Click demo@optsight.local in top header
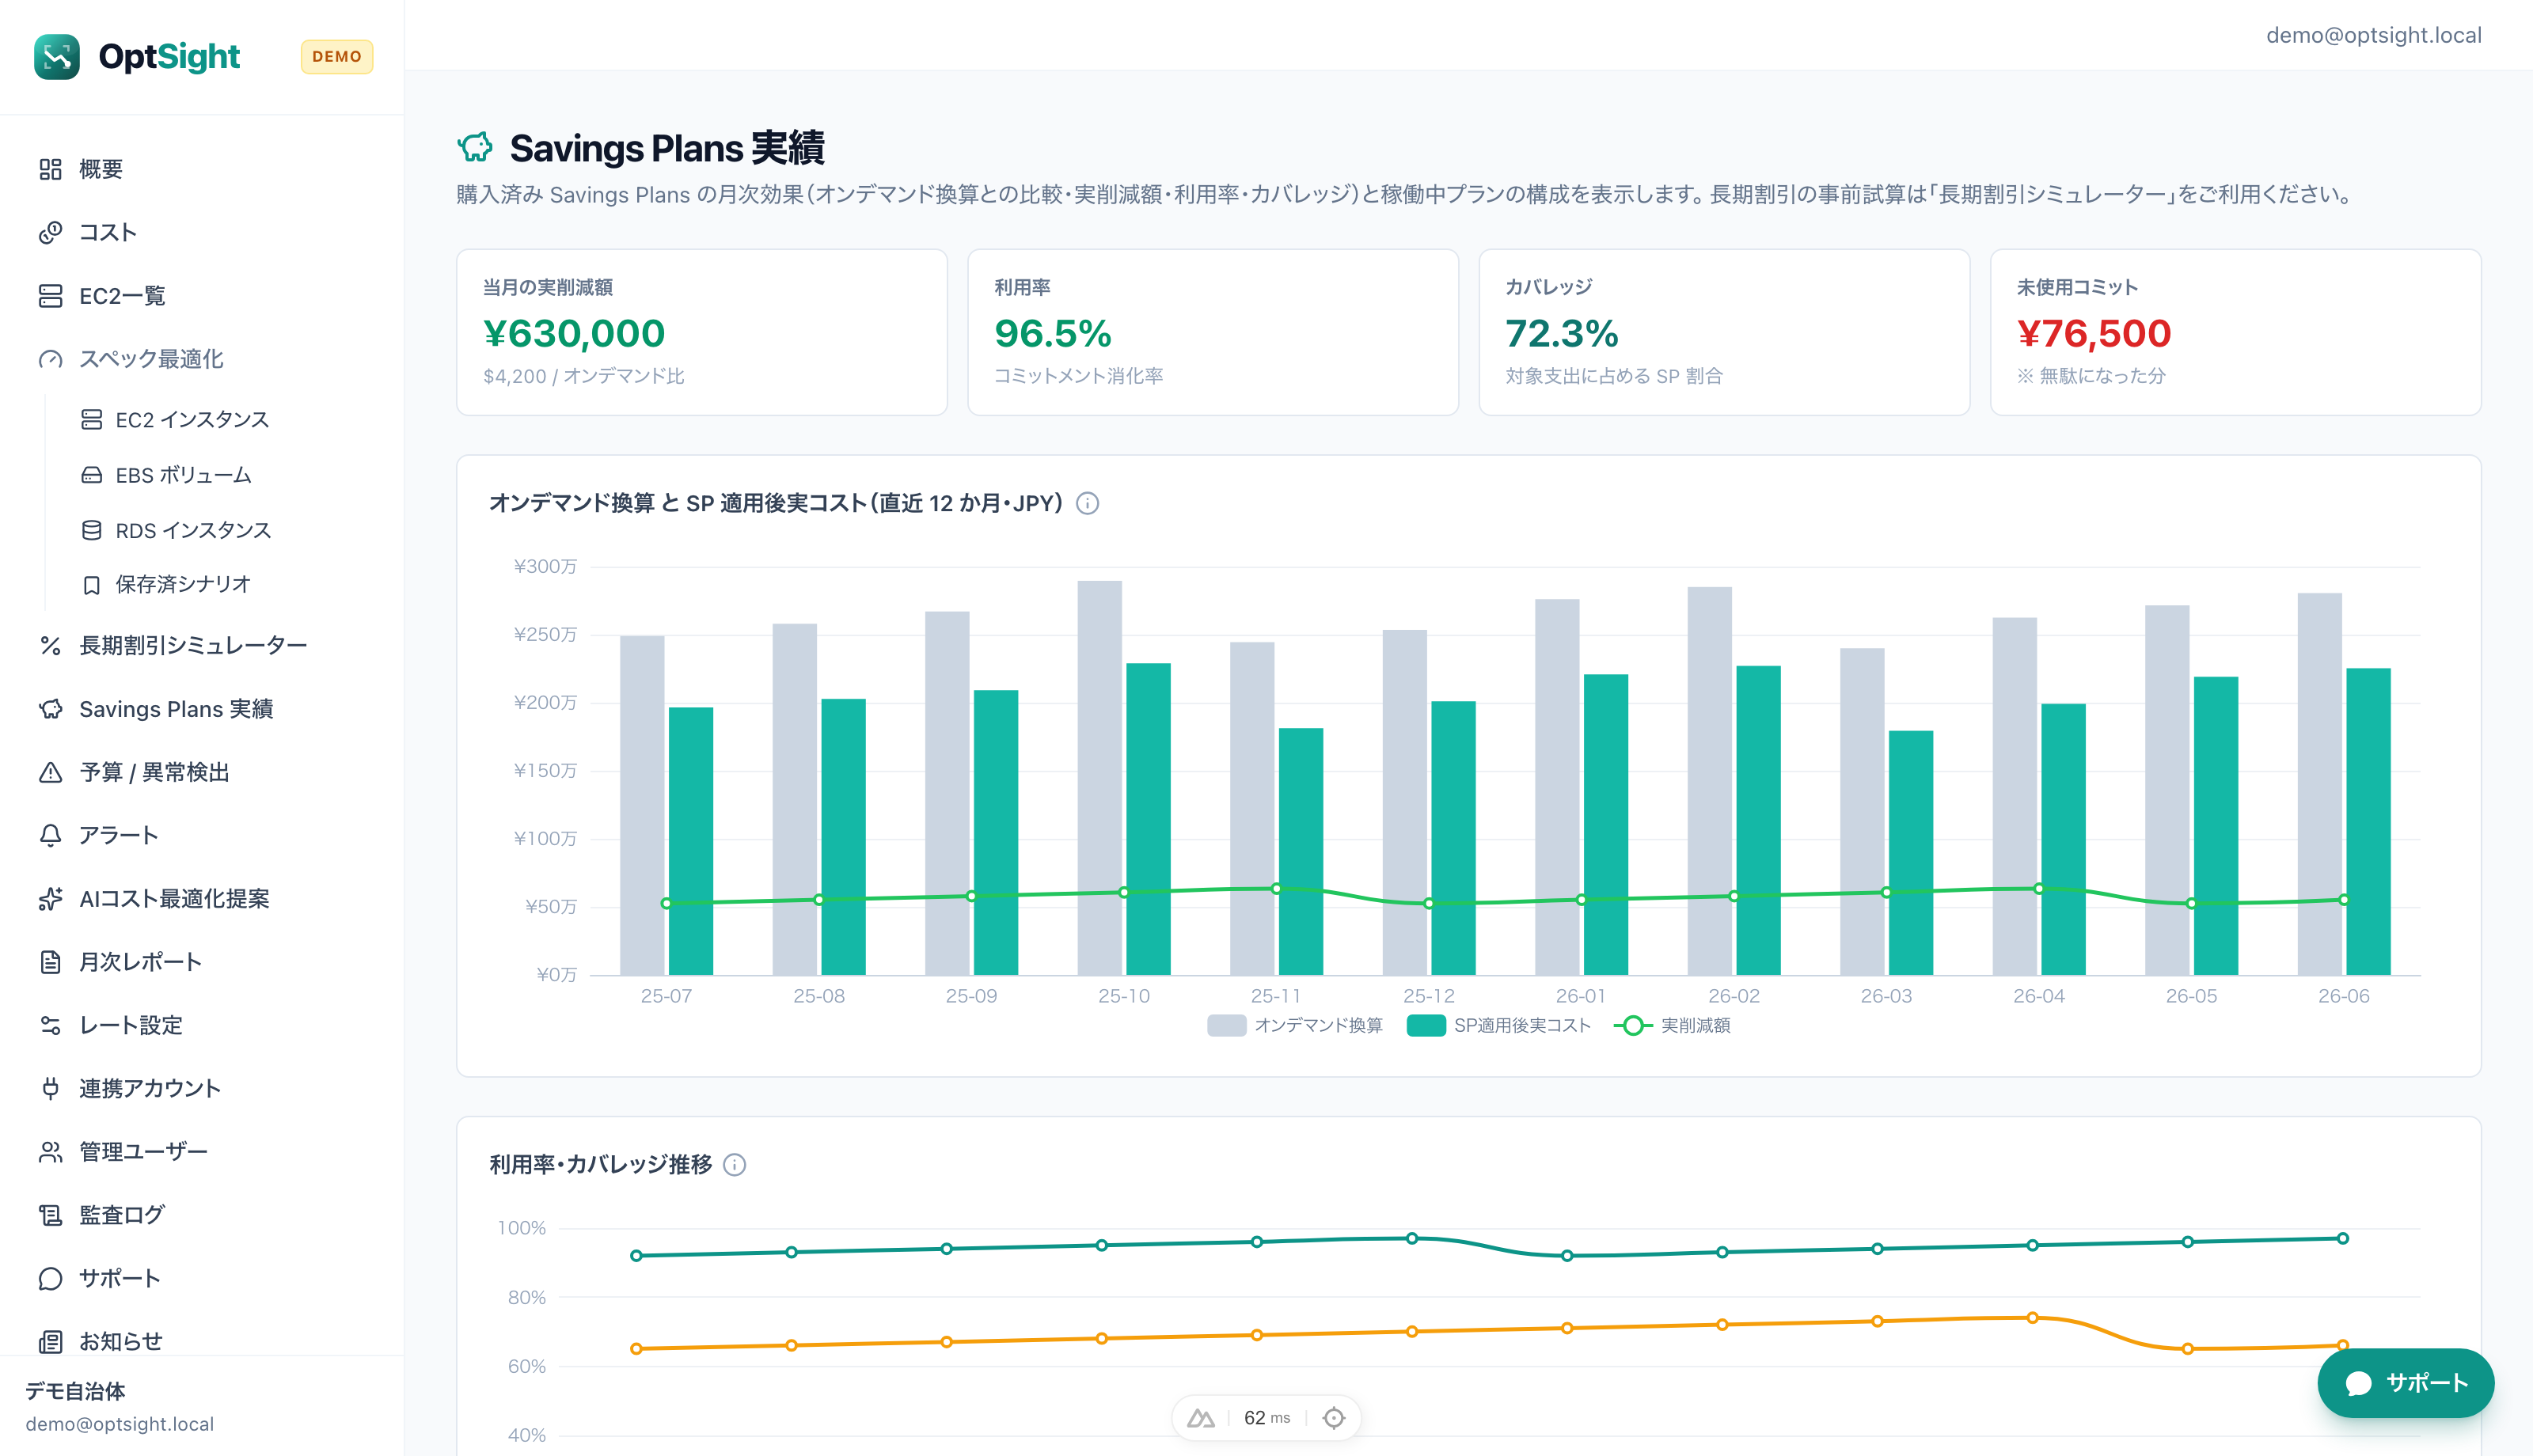 click(2373, 35)
